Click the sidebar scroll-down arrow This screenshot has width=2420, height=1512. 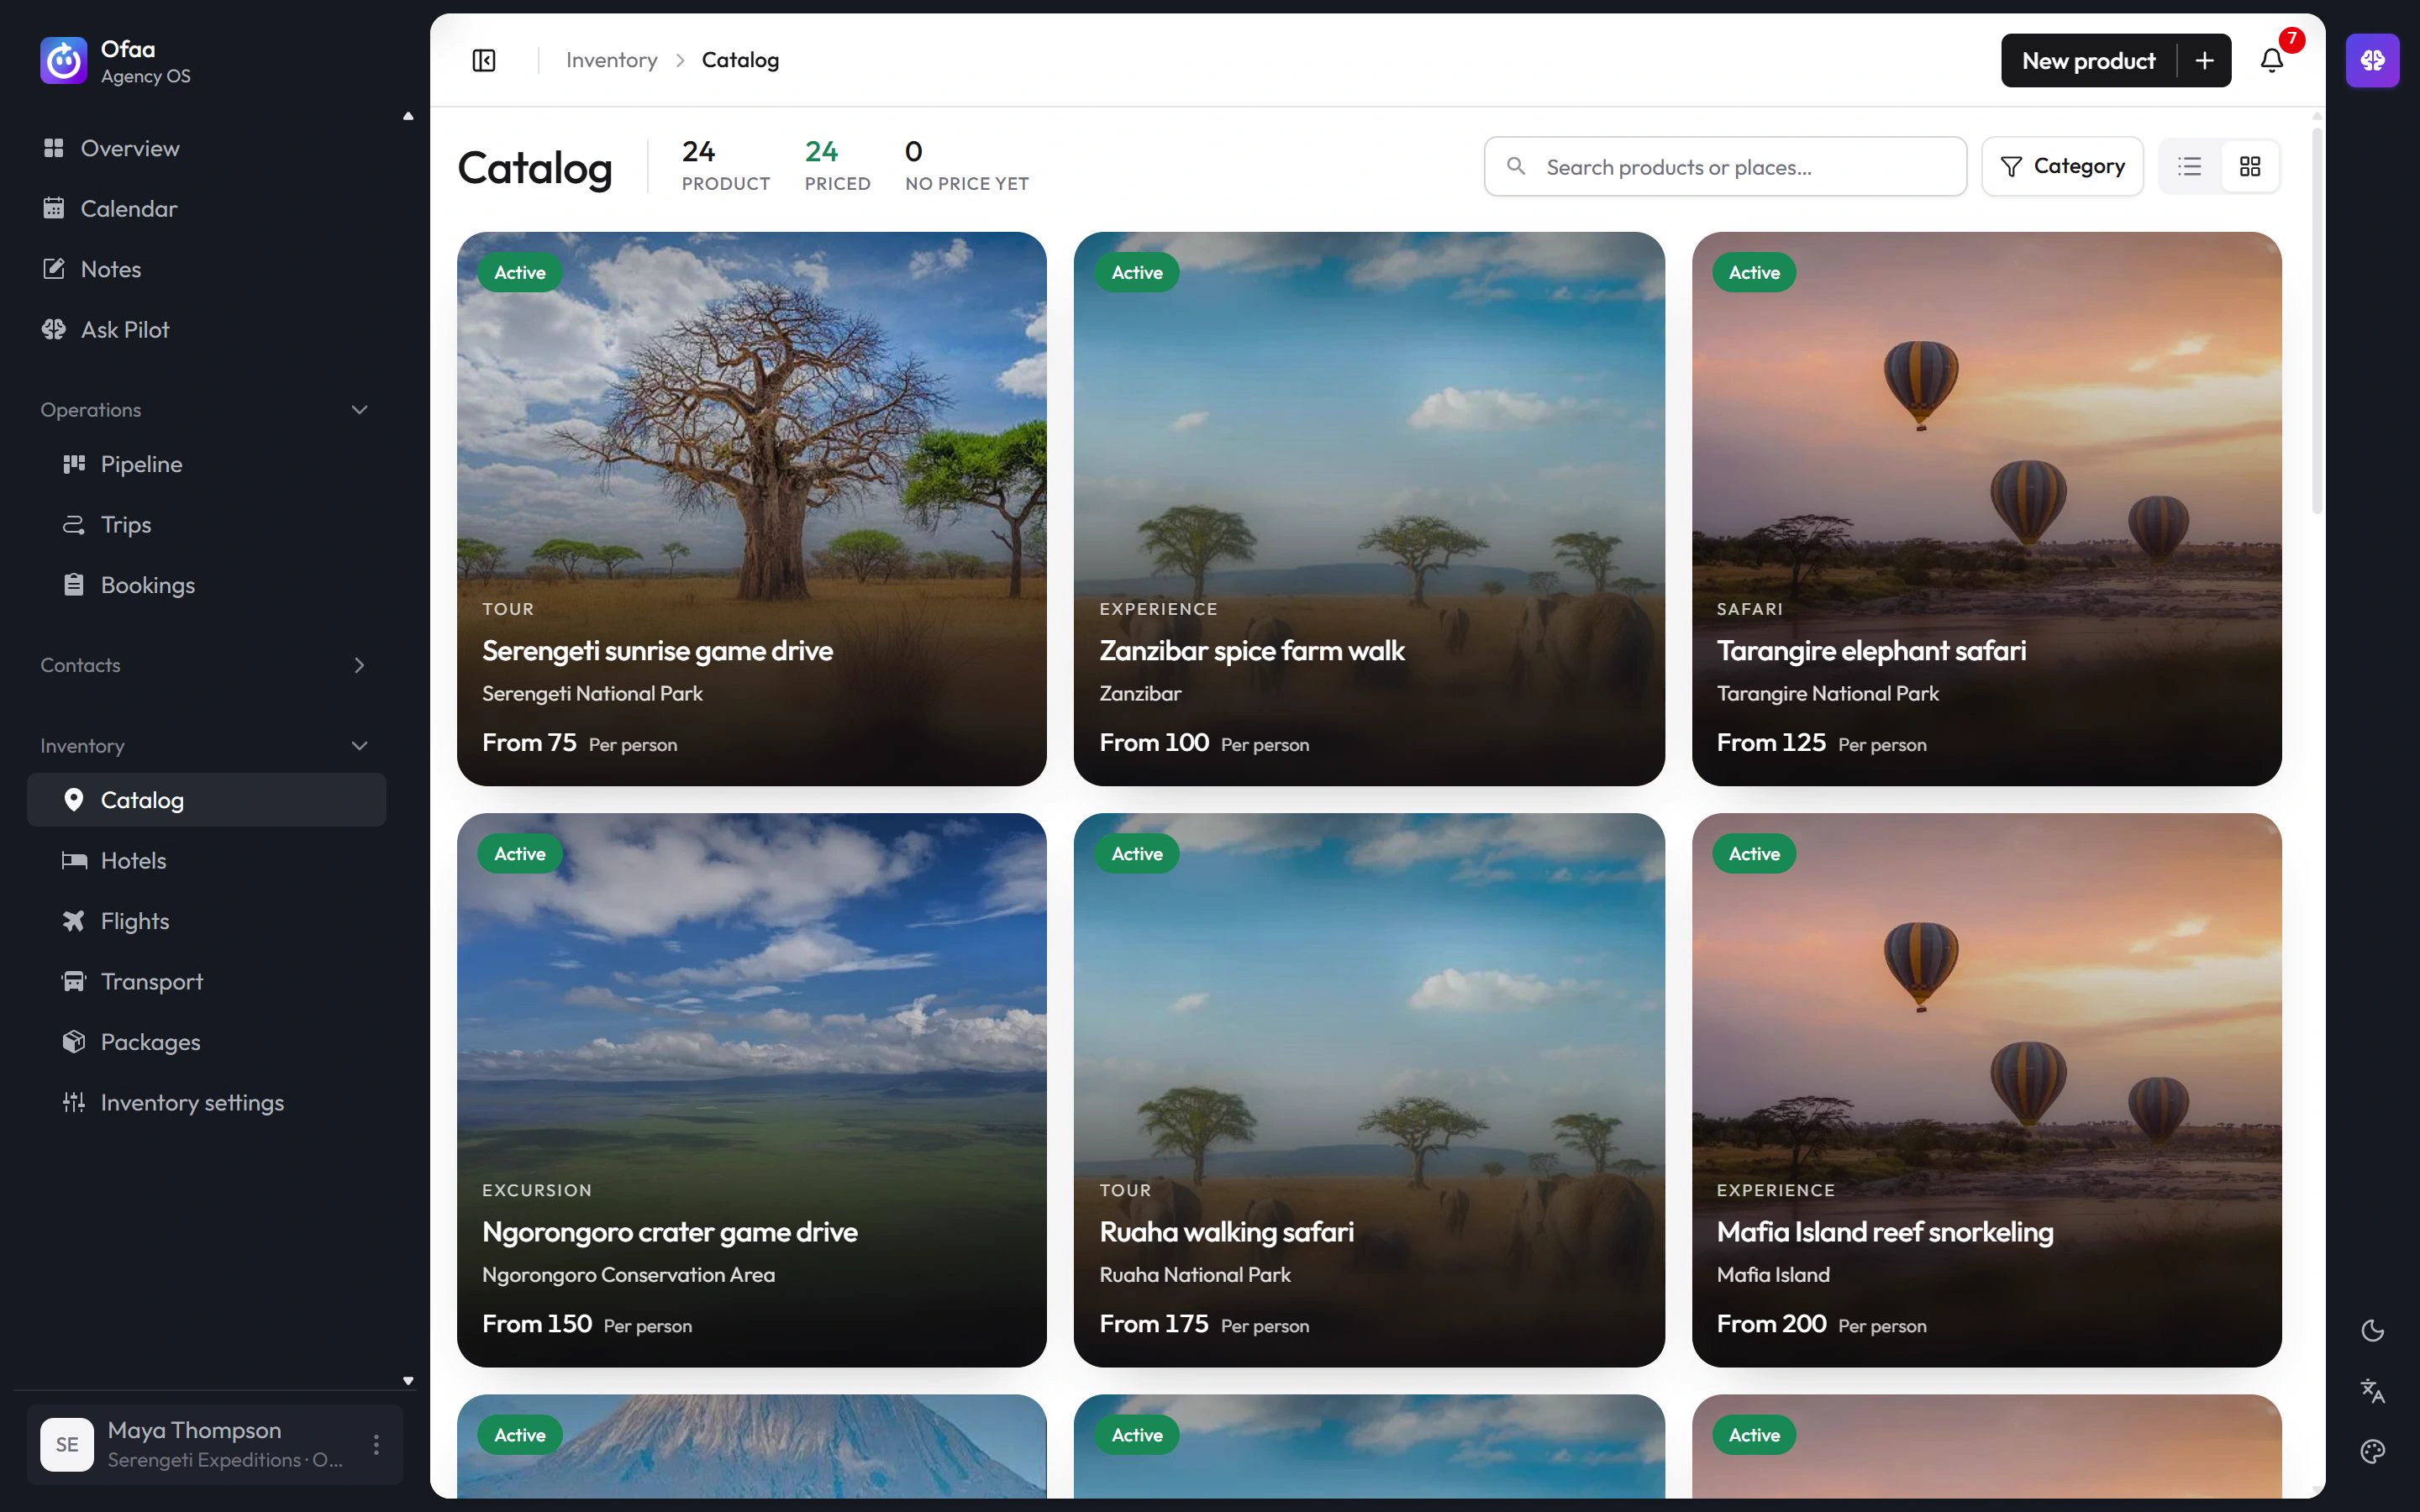(x=408, y=1380)
